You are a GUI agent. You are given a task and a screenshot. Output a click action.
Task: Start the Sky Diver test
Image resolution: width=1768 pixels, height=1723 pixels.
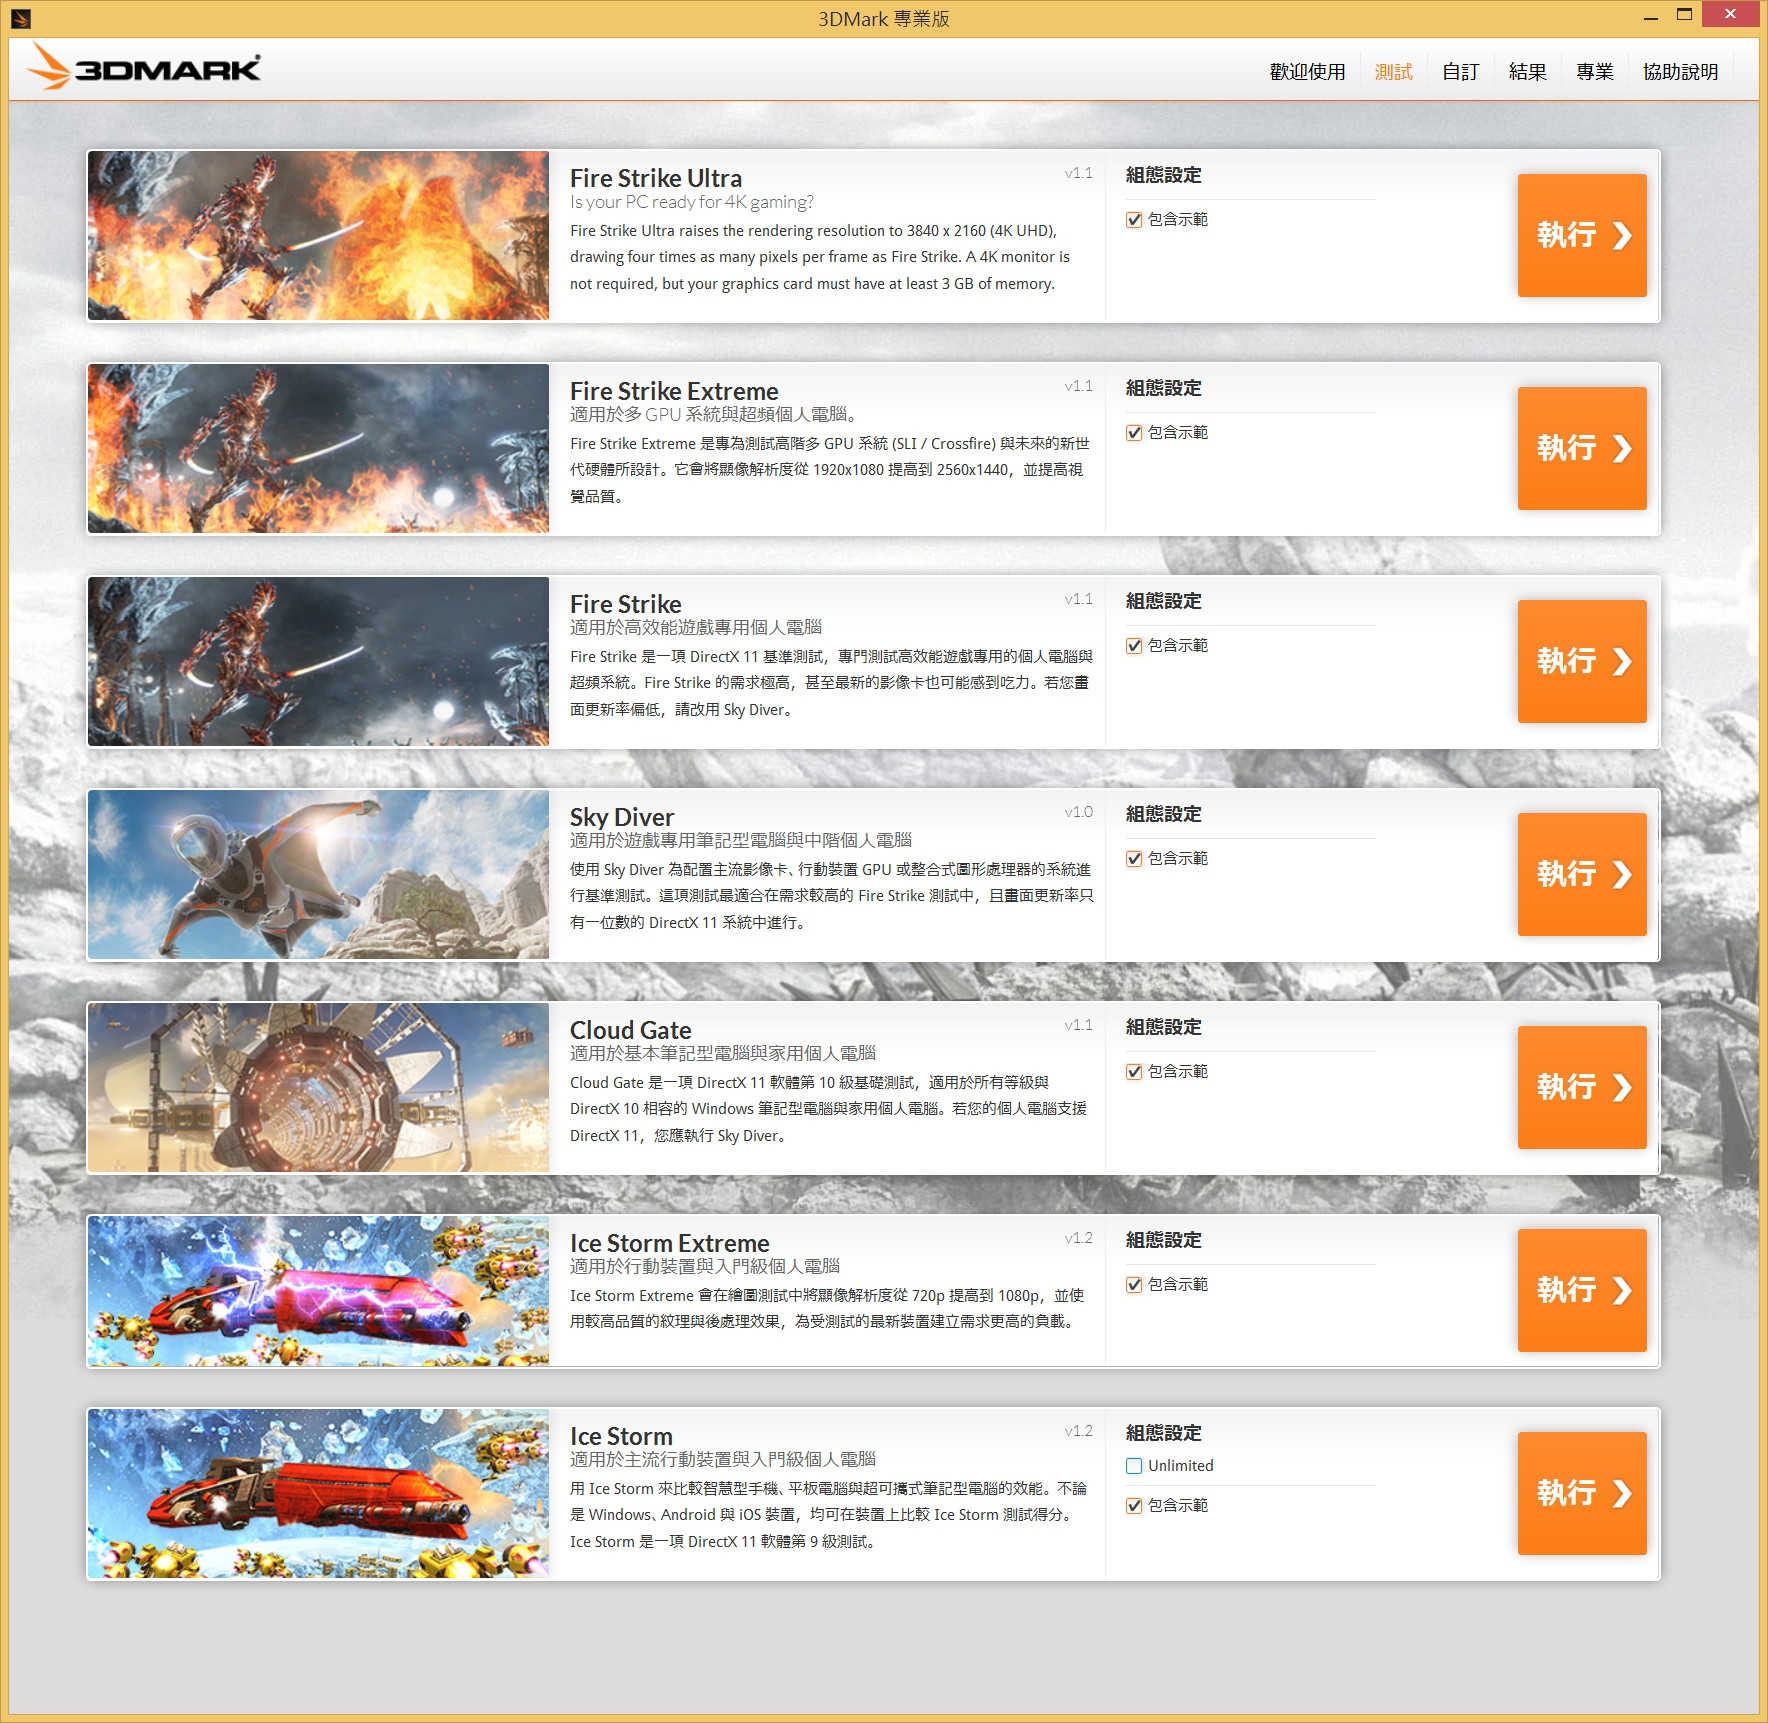[x=1581, y=874]
